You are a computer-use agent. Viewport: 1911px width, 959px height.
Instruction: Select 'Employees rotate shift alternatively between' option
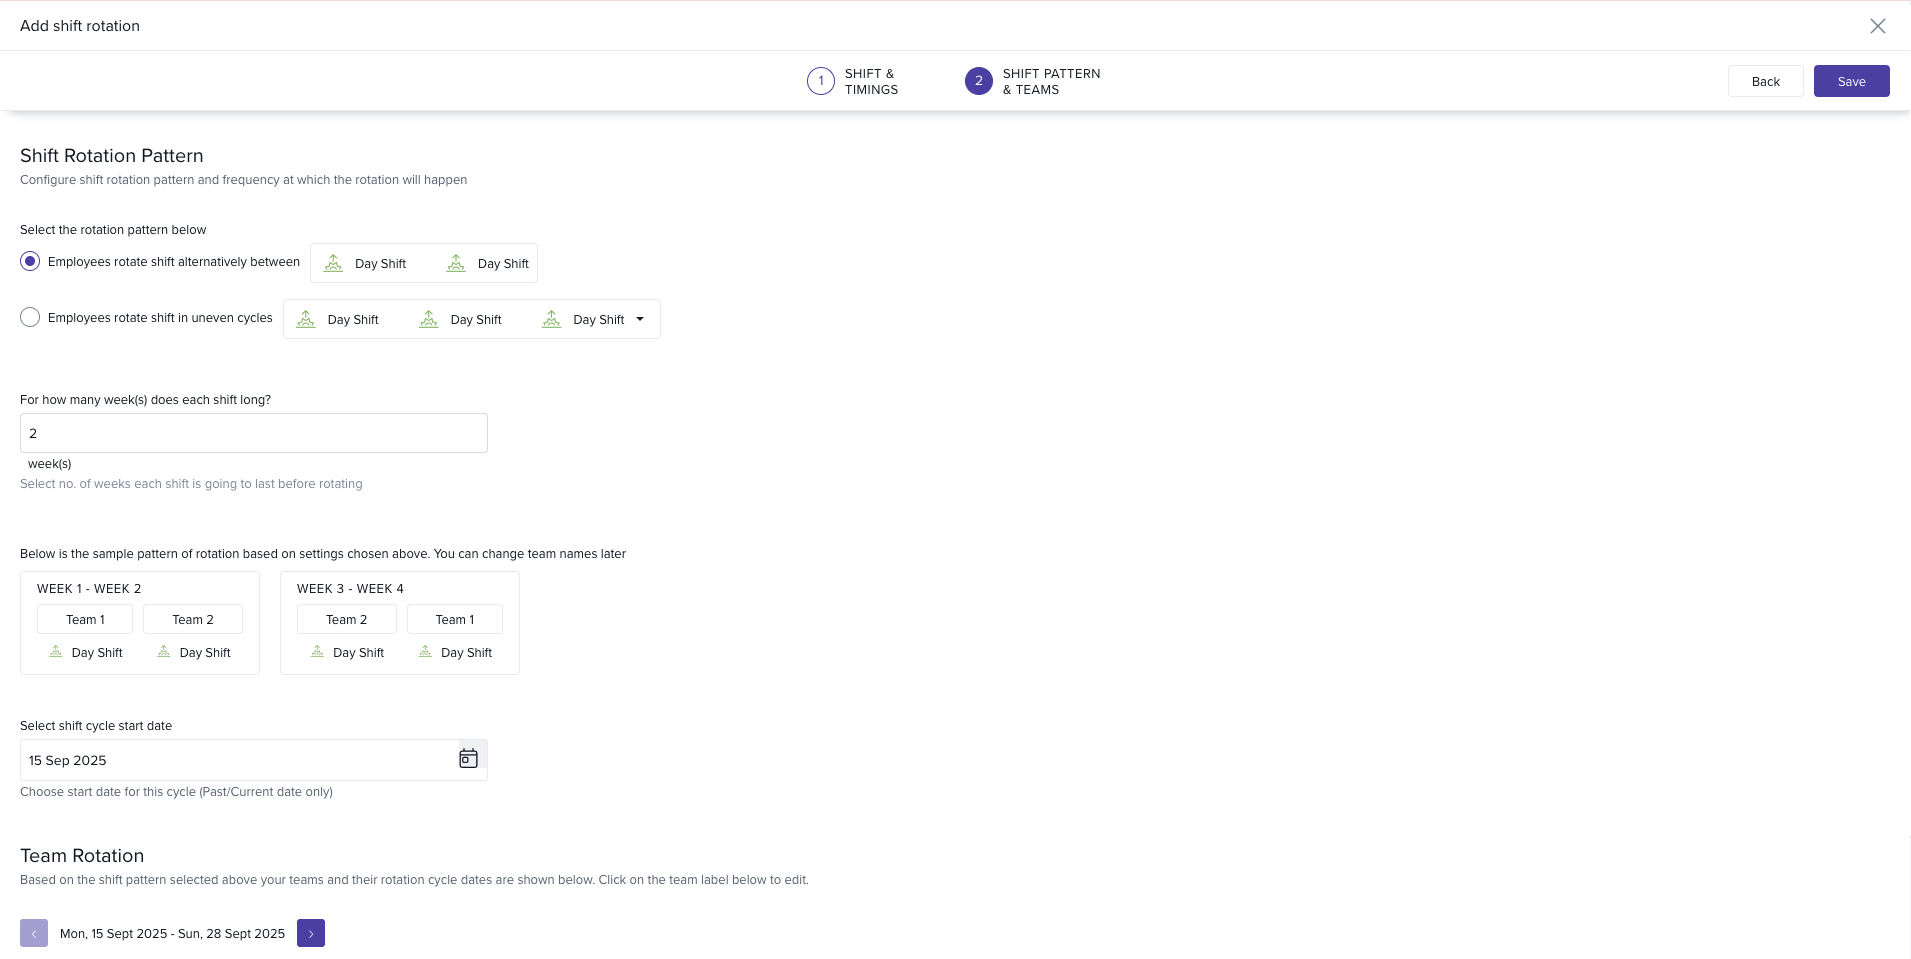tap(30, 261)
